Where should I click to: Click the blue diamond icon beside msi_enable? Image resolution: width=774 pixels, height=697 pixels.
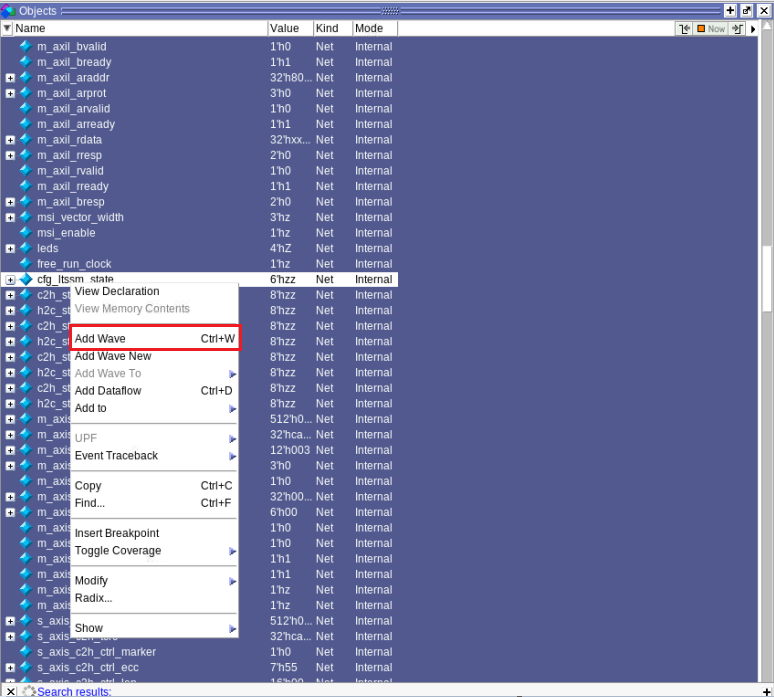coord(26,233)
